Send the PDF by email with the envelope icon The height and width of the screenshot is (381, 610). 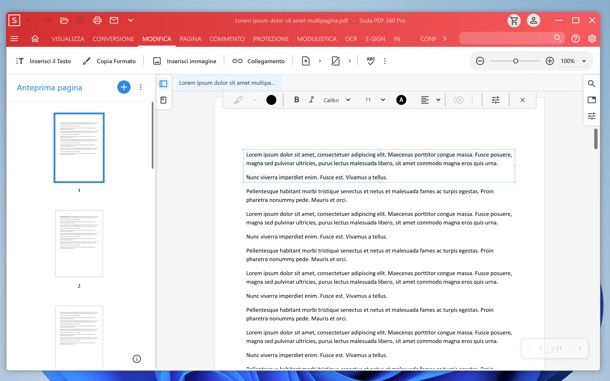(114, 20)
